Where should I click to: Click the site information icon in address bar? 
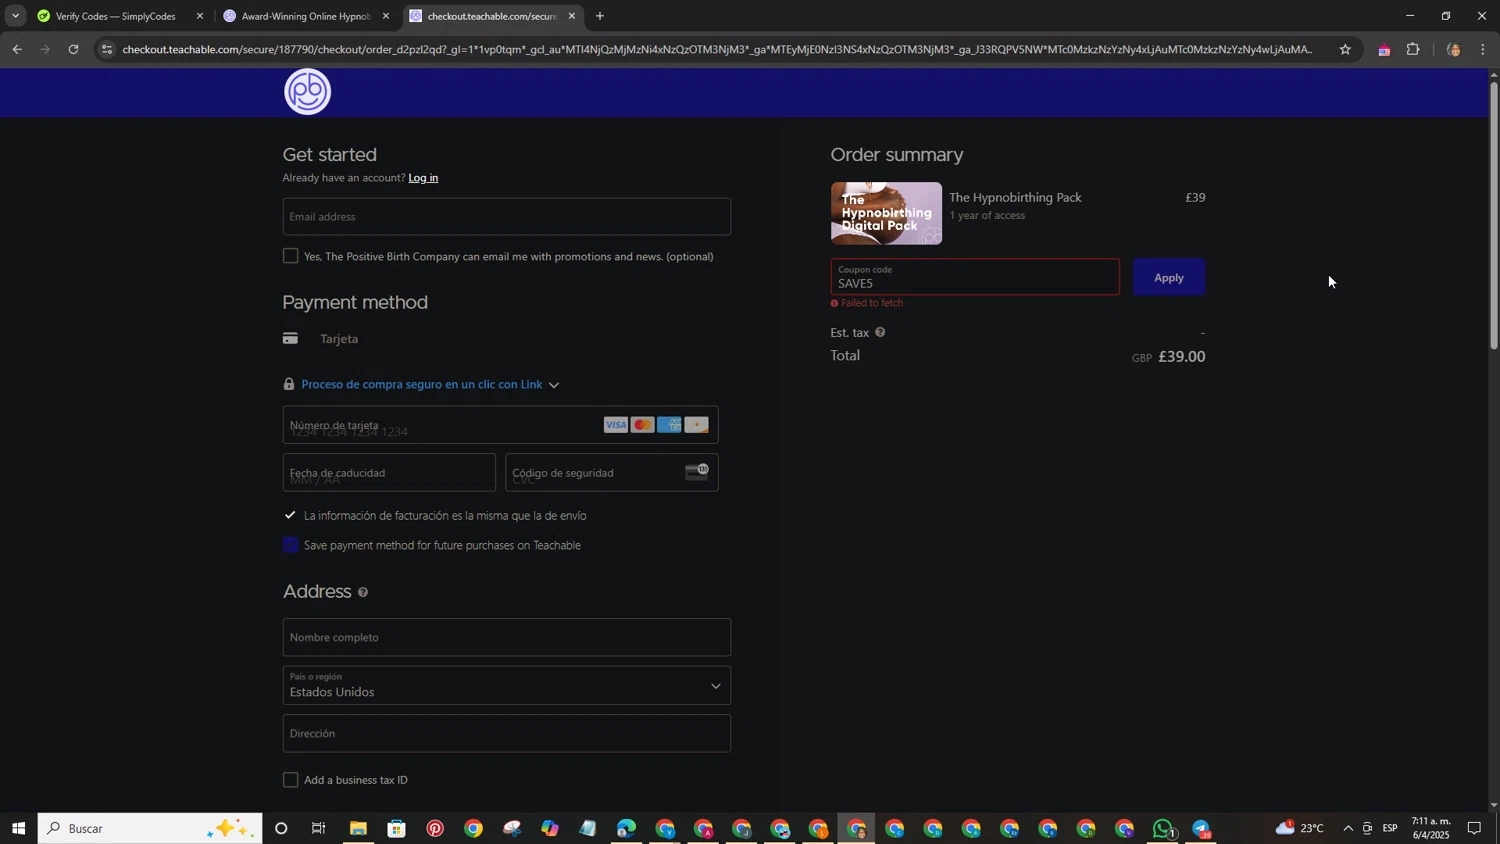pyautogui.click(x=107, y=49)
